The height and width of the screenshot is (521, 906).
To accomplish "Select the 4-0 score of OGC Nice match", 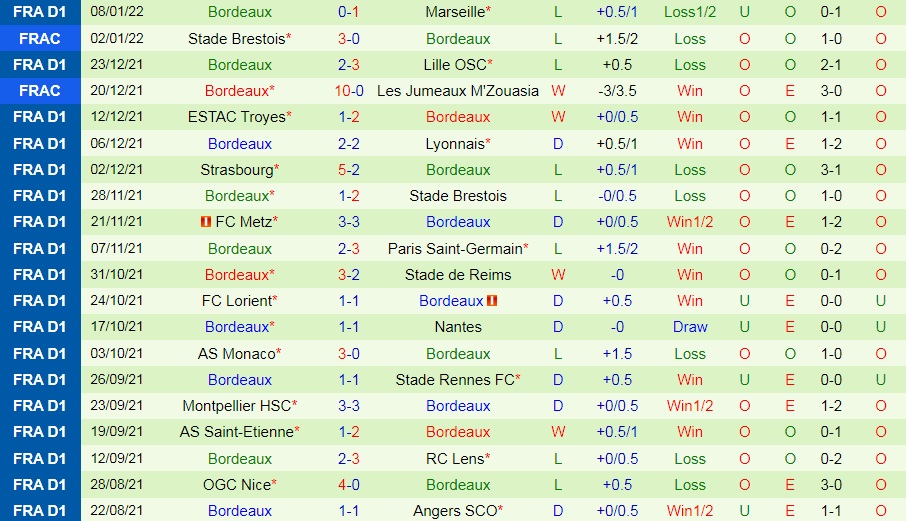I will coord(349,484).
